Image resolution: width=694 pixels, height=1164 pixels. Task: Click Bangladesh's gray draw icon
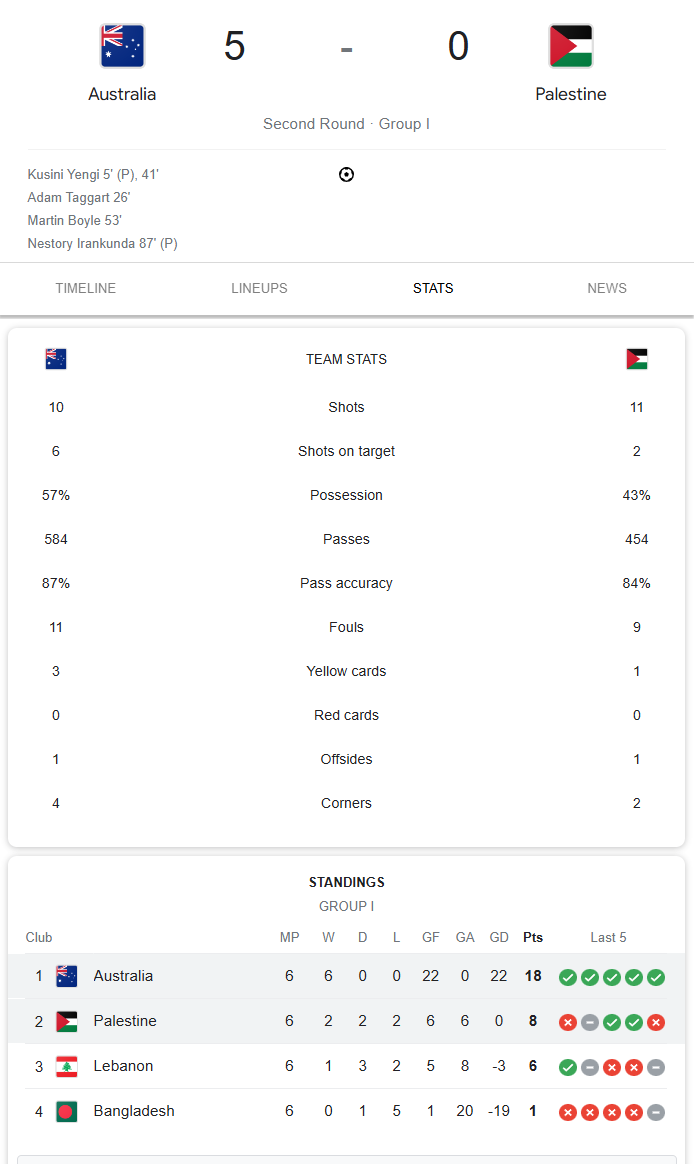tap(656, 1112)
